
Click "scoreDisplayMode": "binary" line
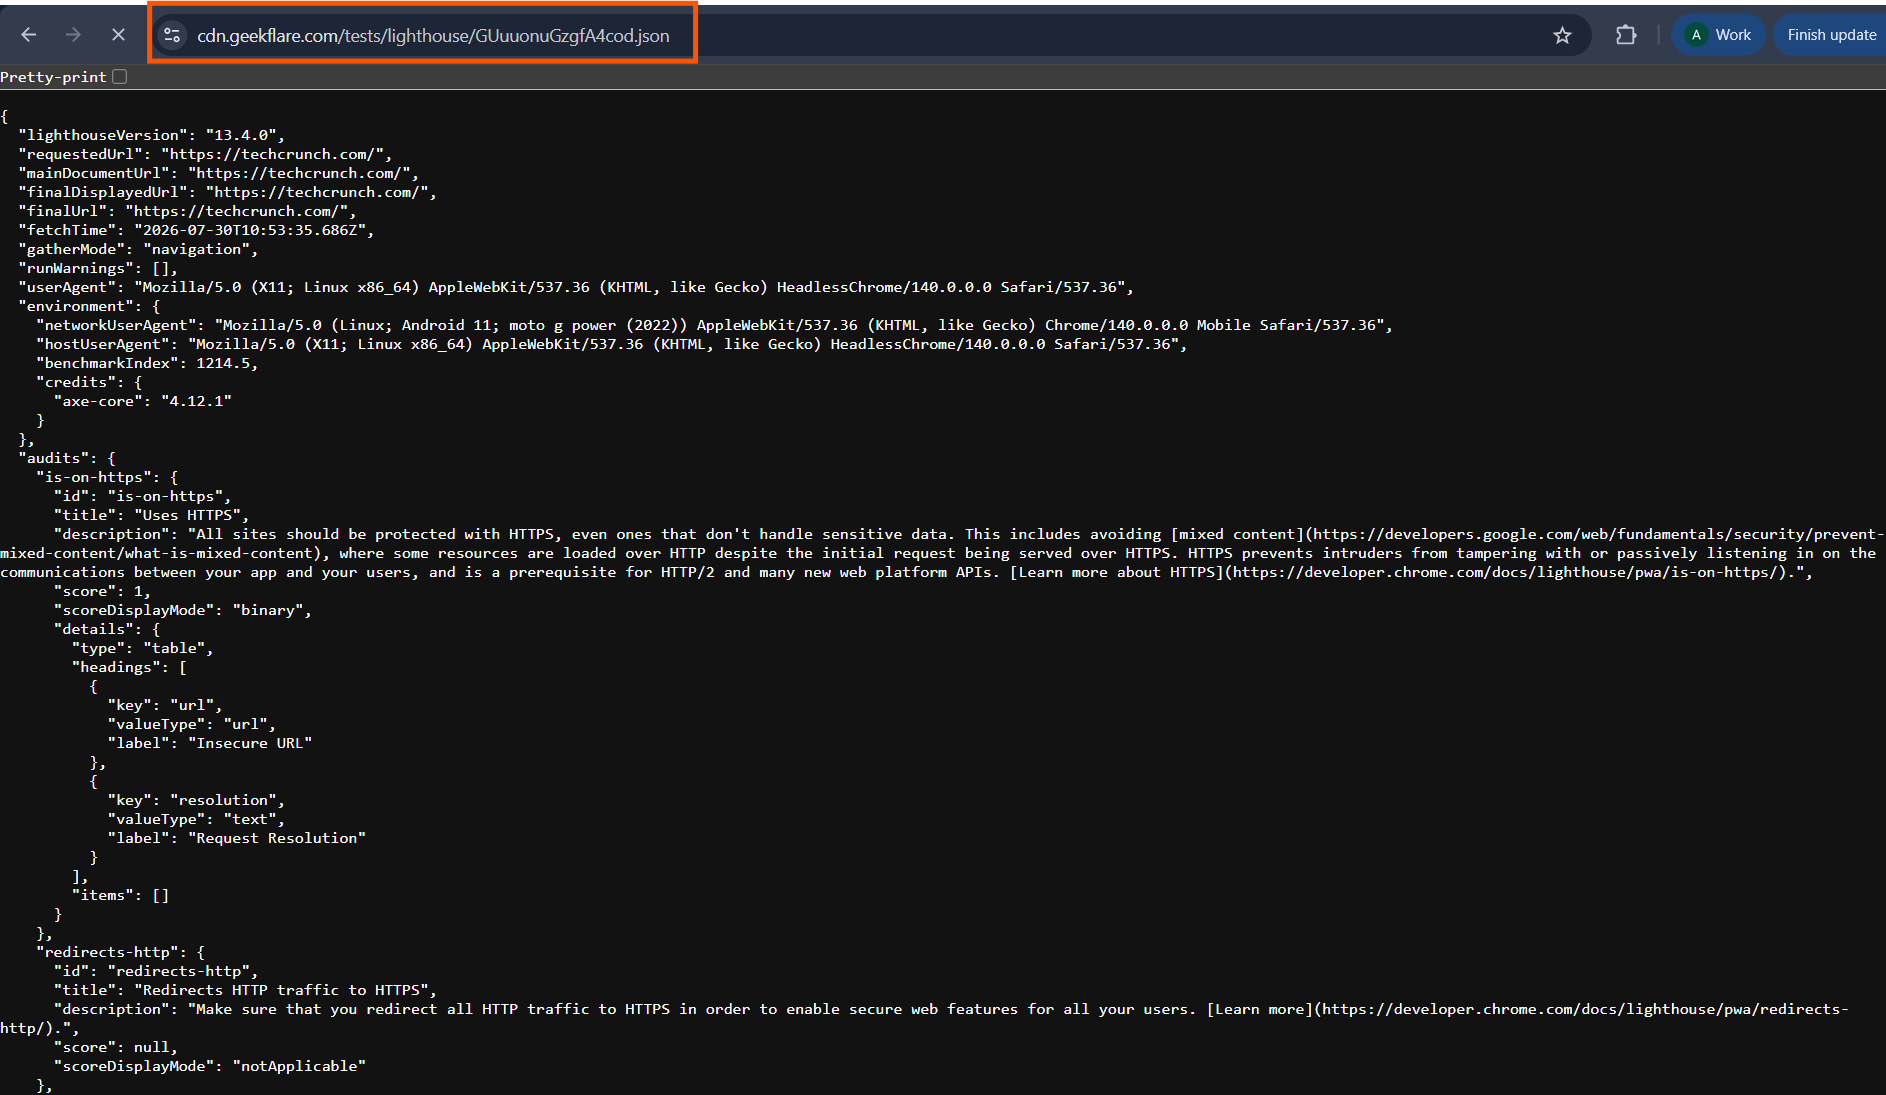point(183,610)
